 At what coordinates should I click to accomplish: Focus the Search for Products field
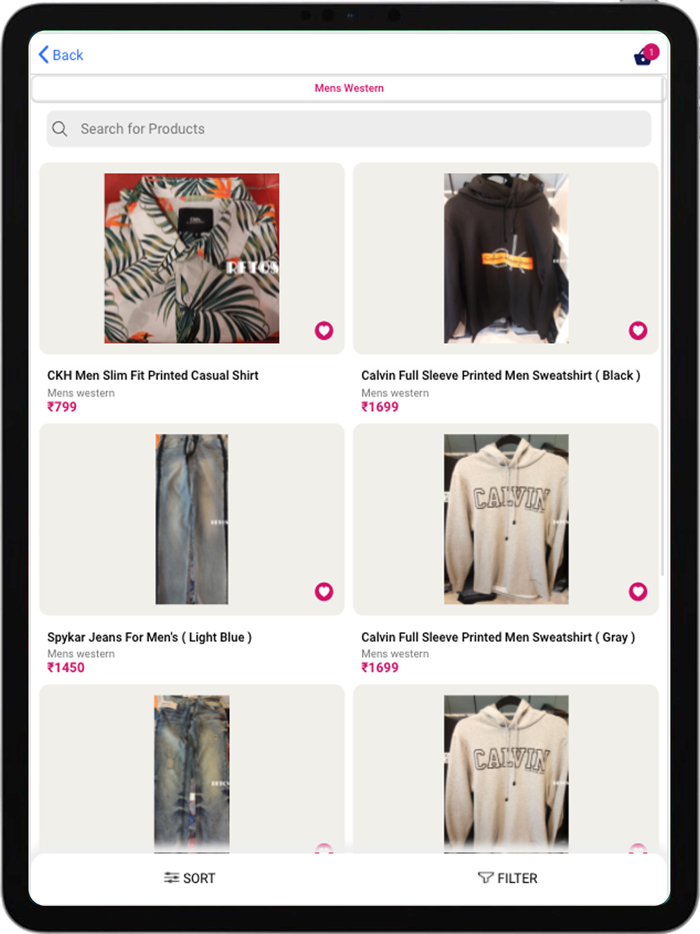point(349,129)
